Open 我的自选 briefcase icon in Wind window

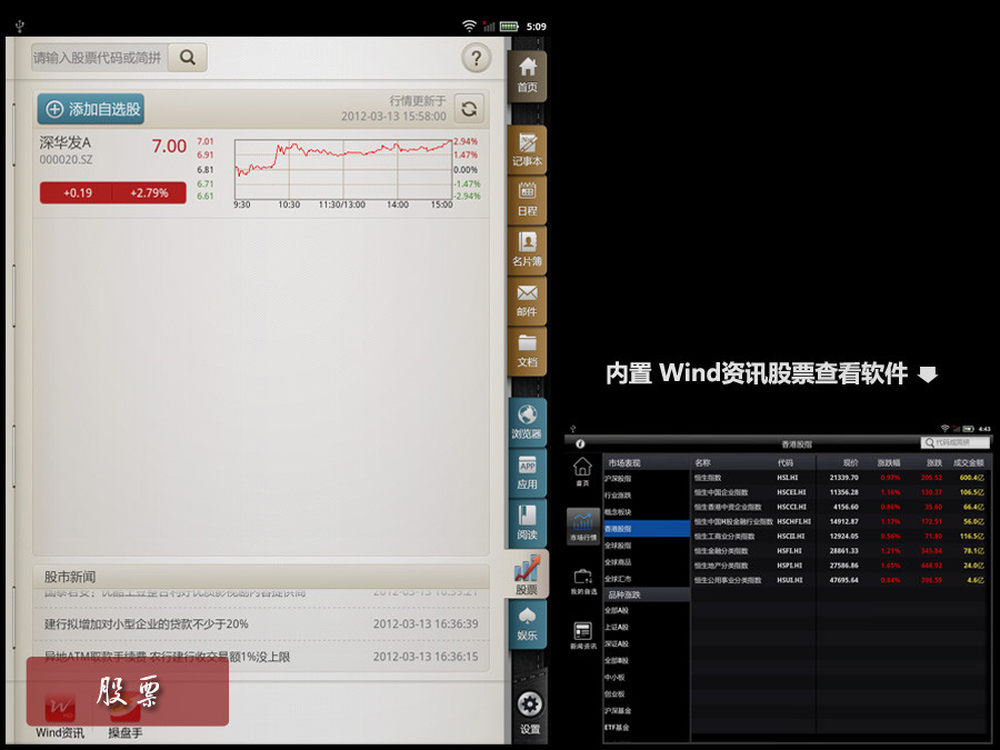pyautogui.click(x=583, y=582)
